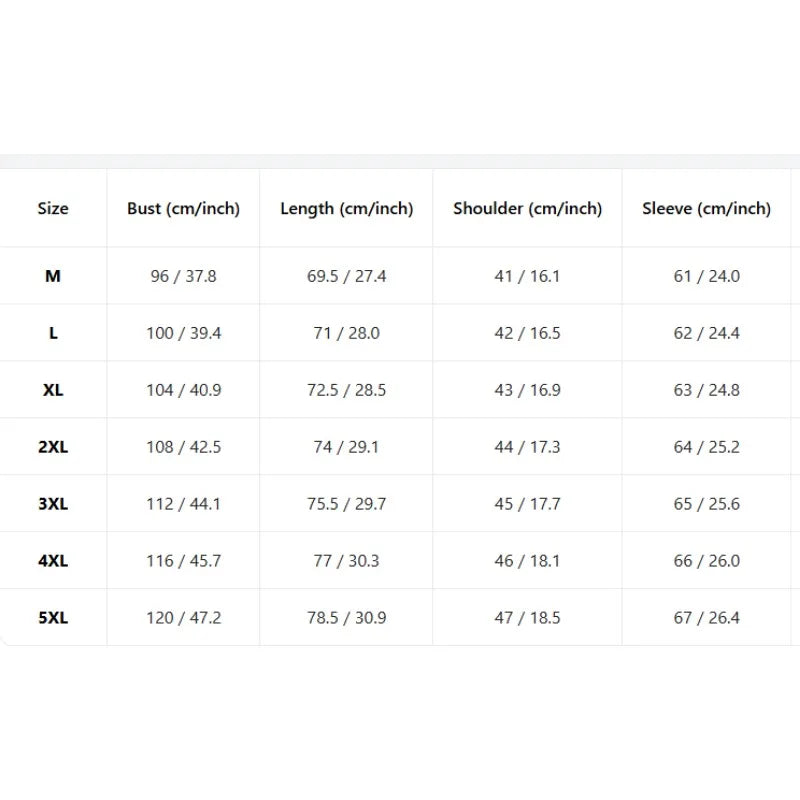This screenshot has width=800, height=800.
Task: Click bust value 112 / 44.1
Action: point(183,504)
